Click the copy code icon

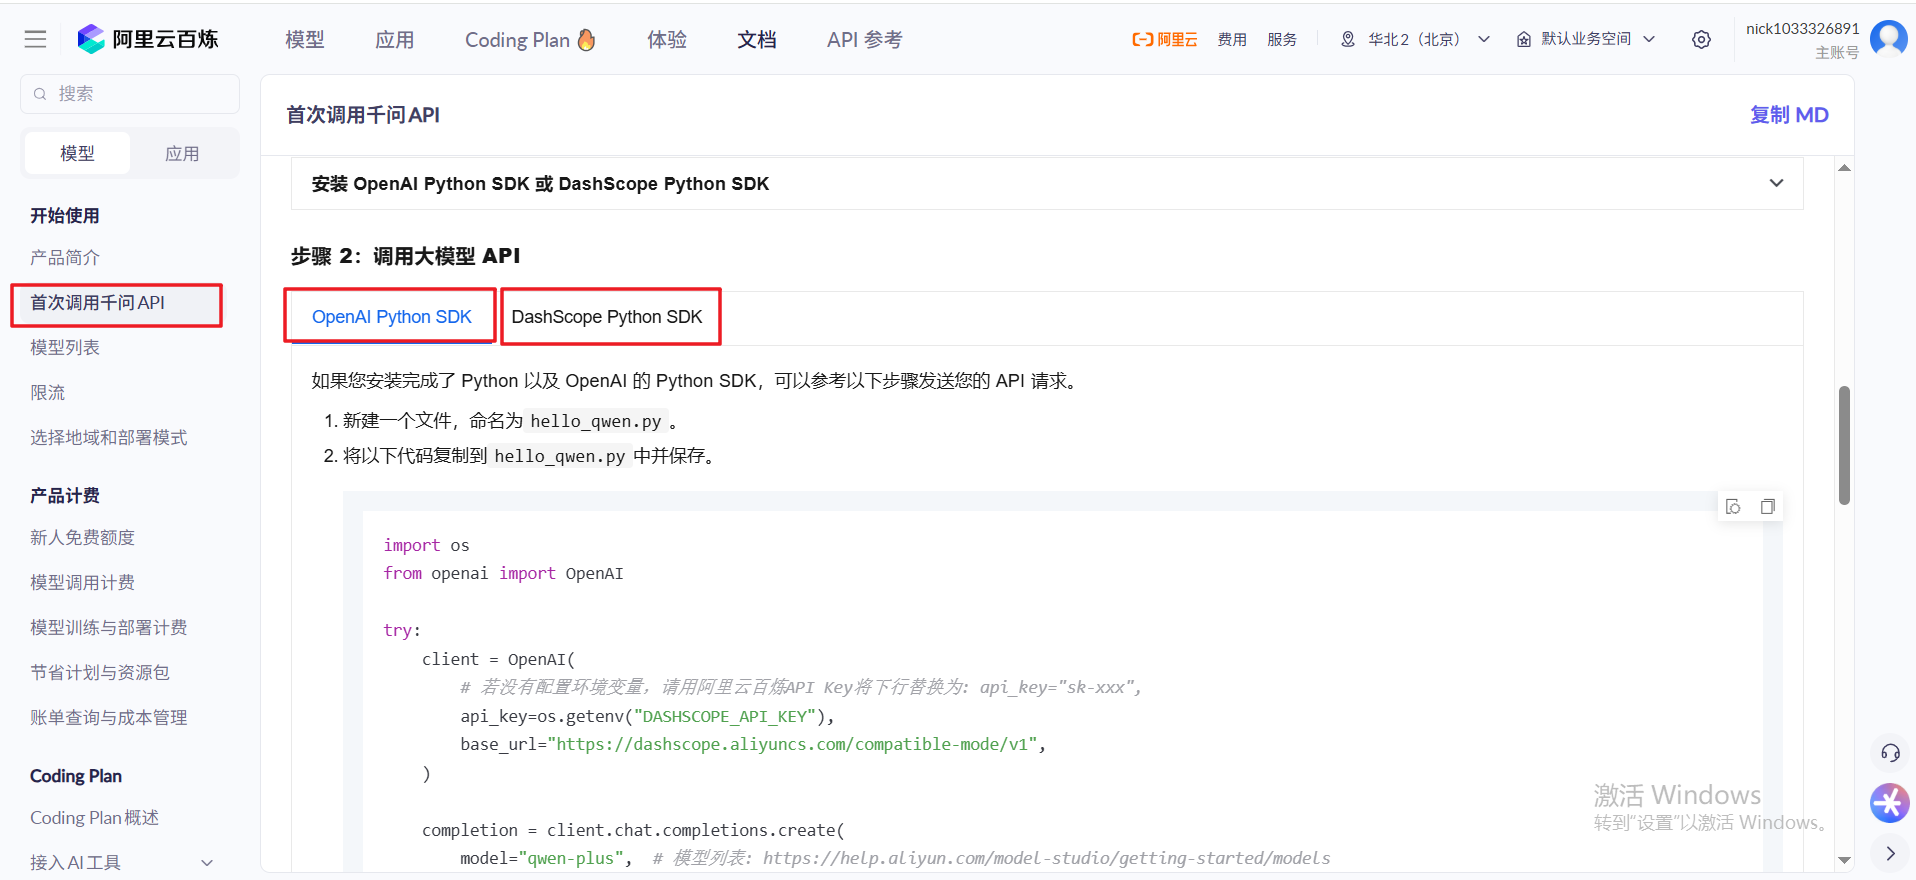click(1767, 507)
